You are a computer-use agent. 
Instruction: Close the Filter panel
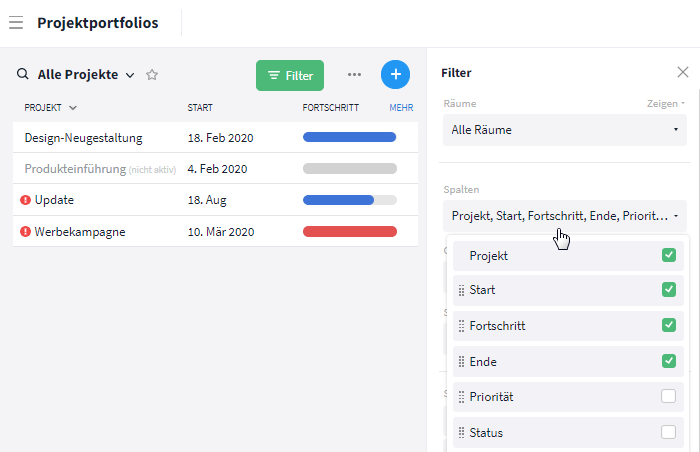[683, 72]
